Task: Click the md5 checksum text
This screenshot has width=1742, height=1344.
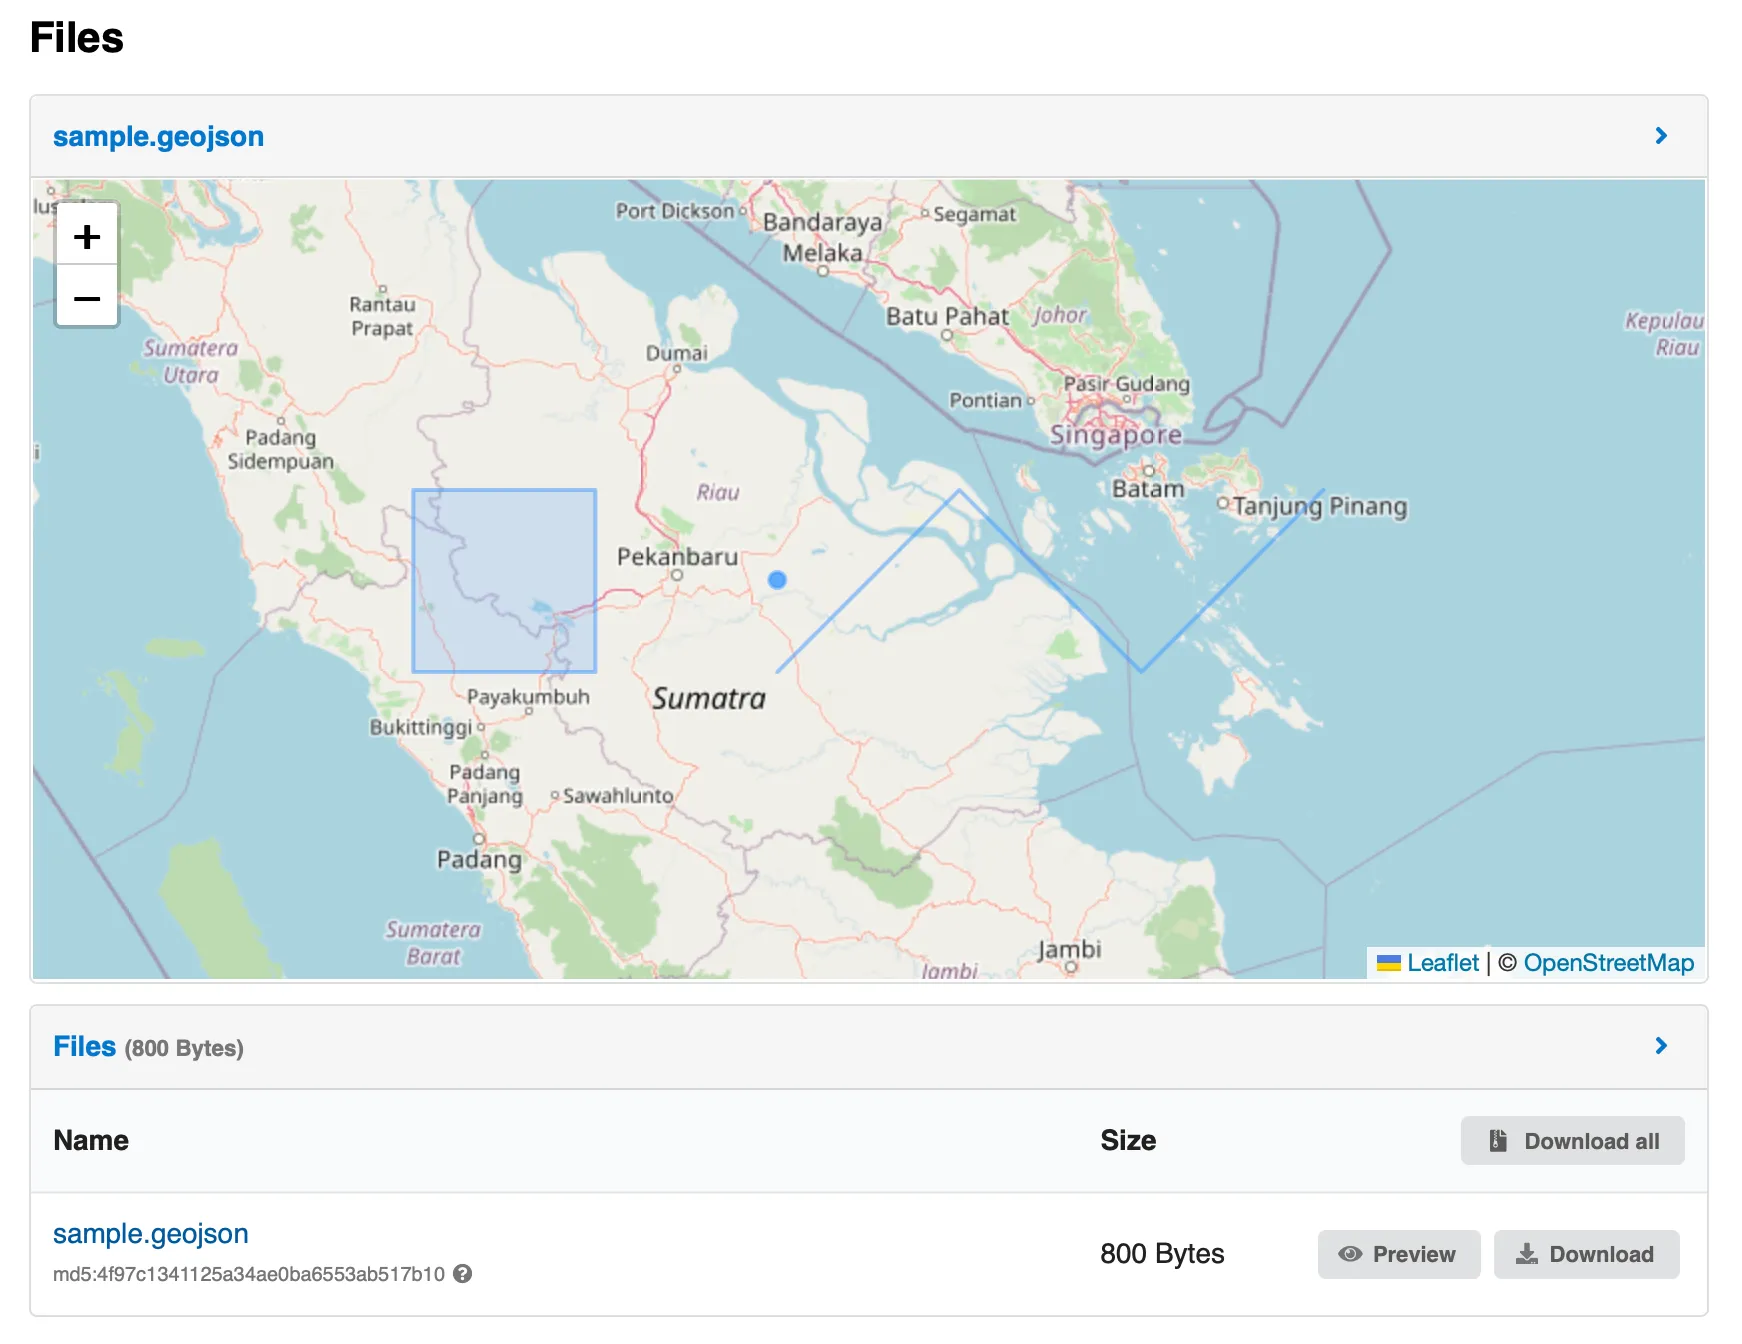Action: (248, 1274)
